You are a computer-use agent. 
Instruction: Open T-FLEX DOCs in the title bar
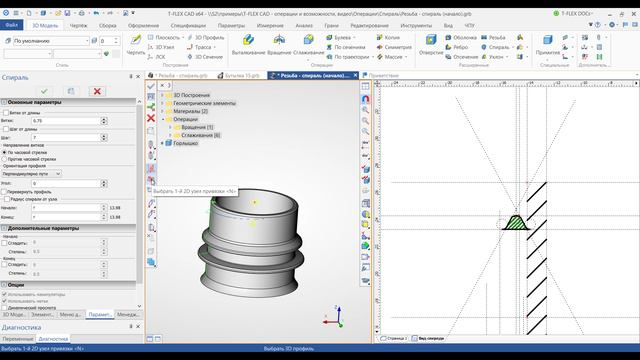pyautogui.click(x=573, y=13)
